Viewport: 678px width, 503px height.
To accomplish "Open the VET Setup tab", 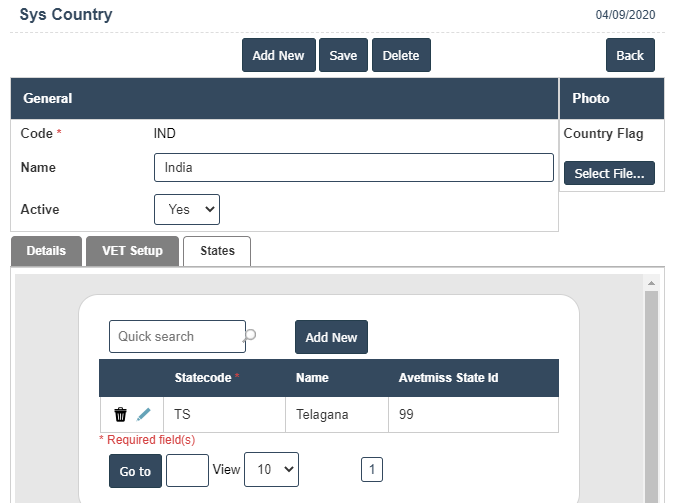I will 132,251.
